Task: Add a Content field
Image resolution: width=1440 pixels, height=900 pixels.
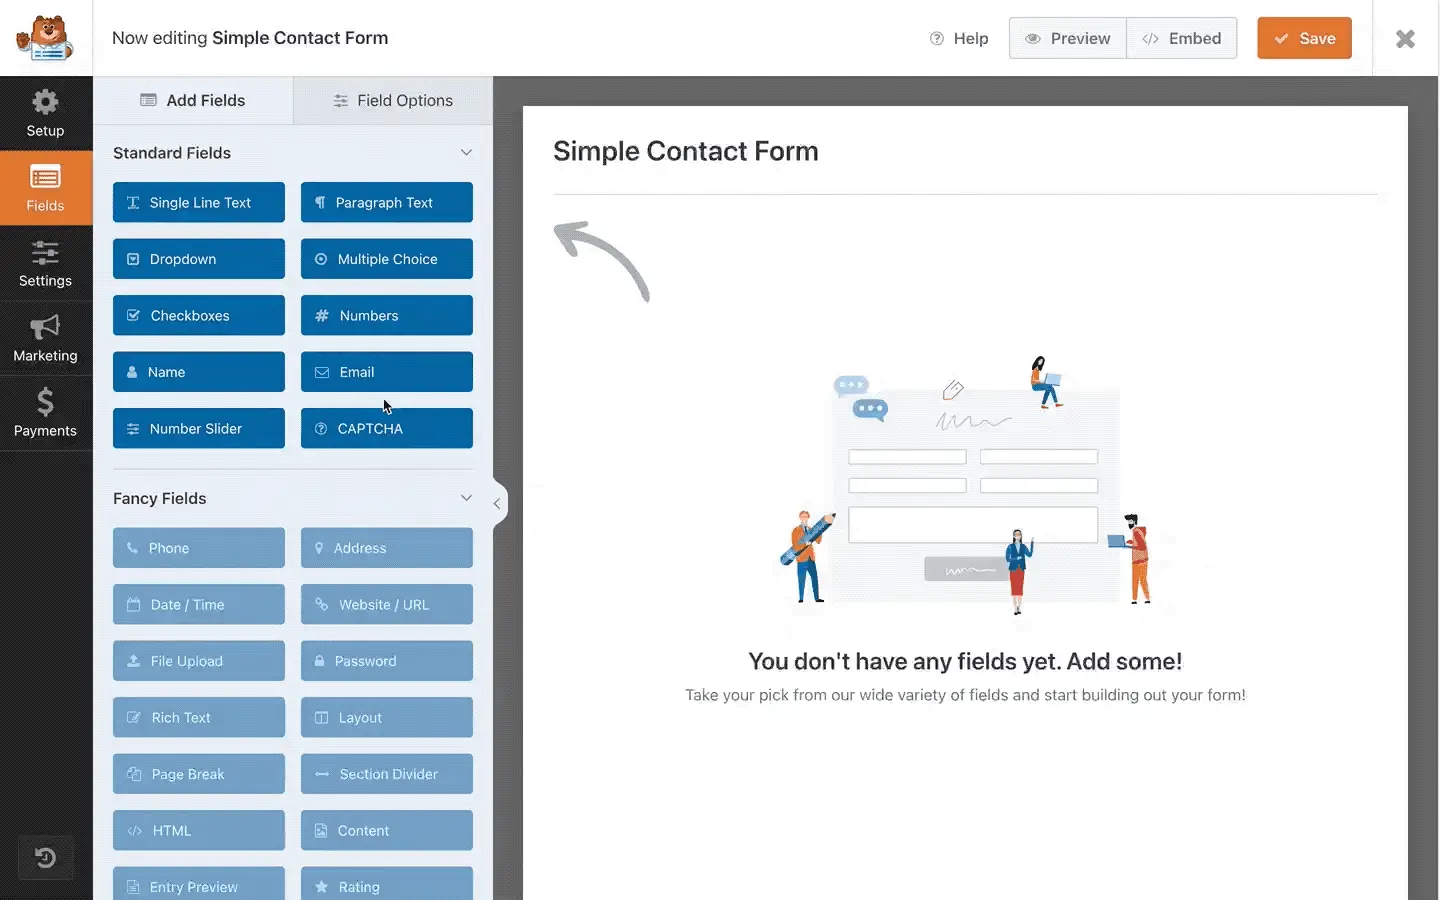Action: (387, 830)
